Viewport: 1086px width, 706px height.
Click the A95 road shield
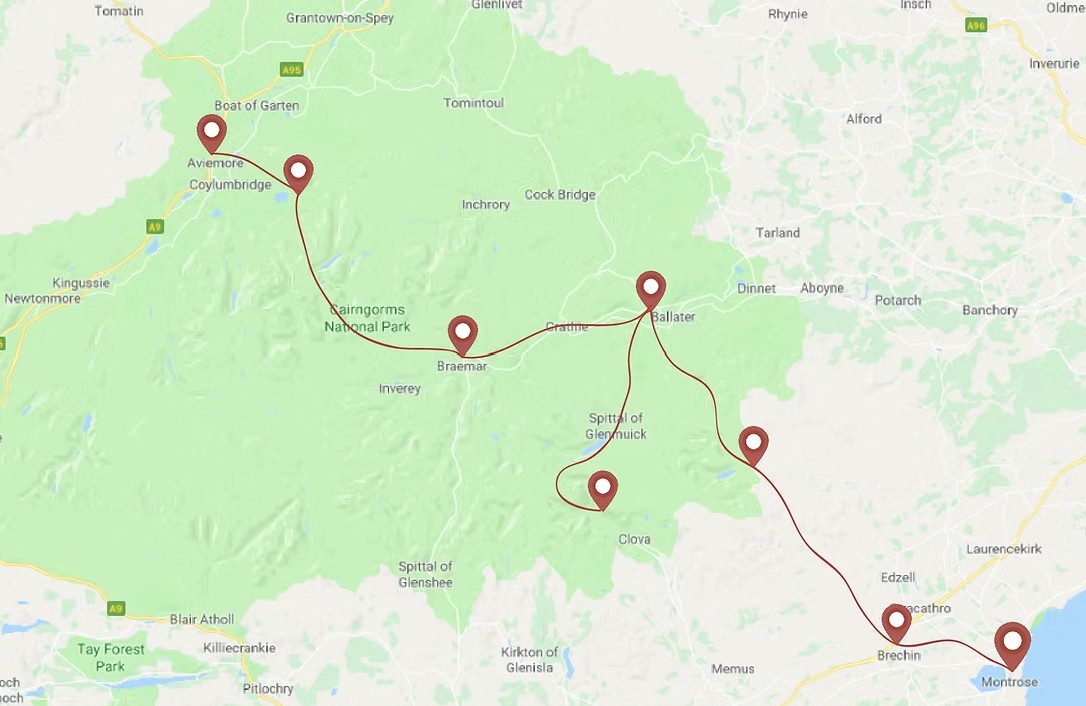tap(292, 69)
